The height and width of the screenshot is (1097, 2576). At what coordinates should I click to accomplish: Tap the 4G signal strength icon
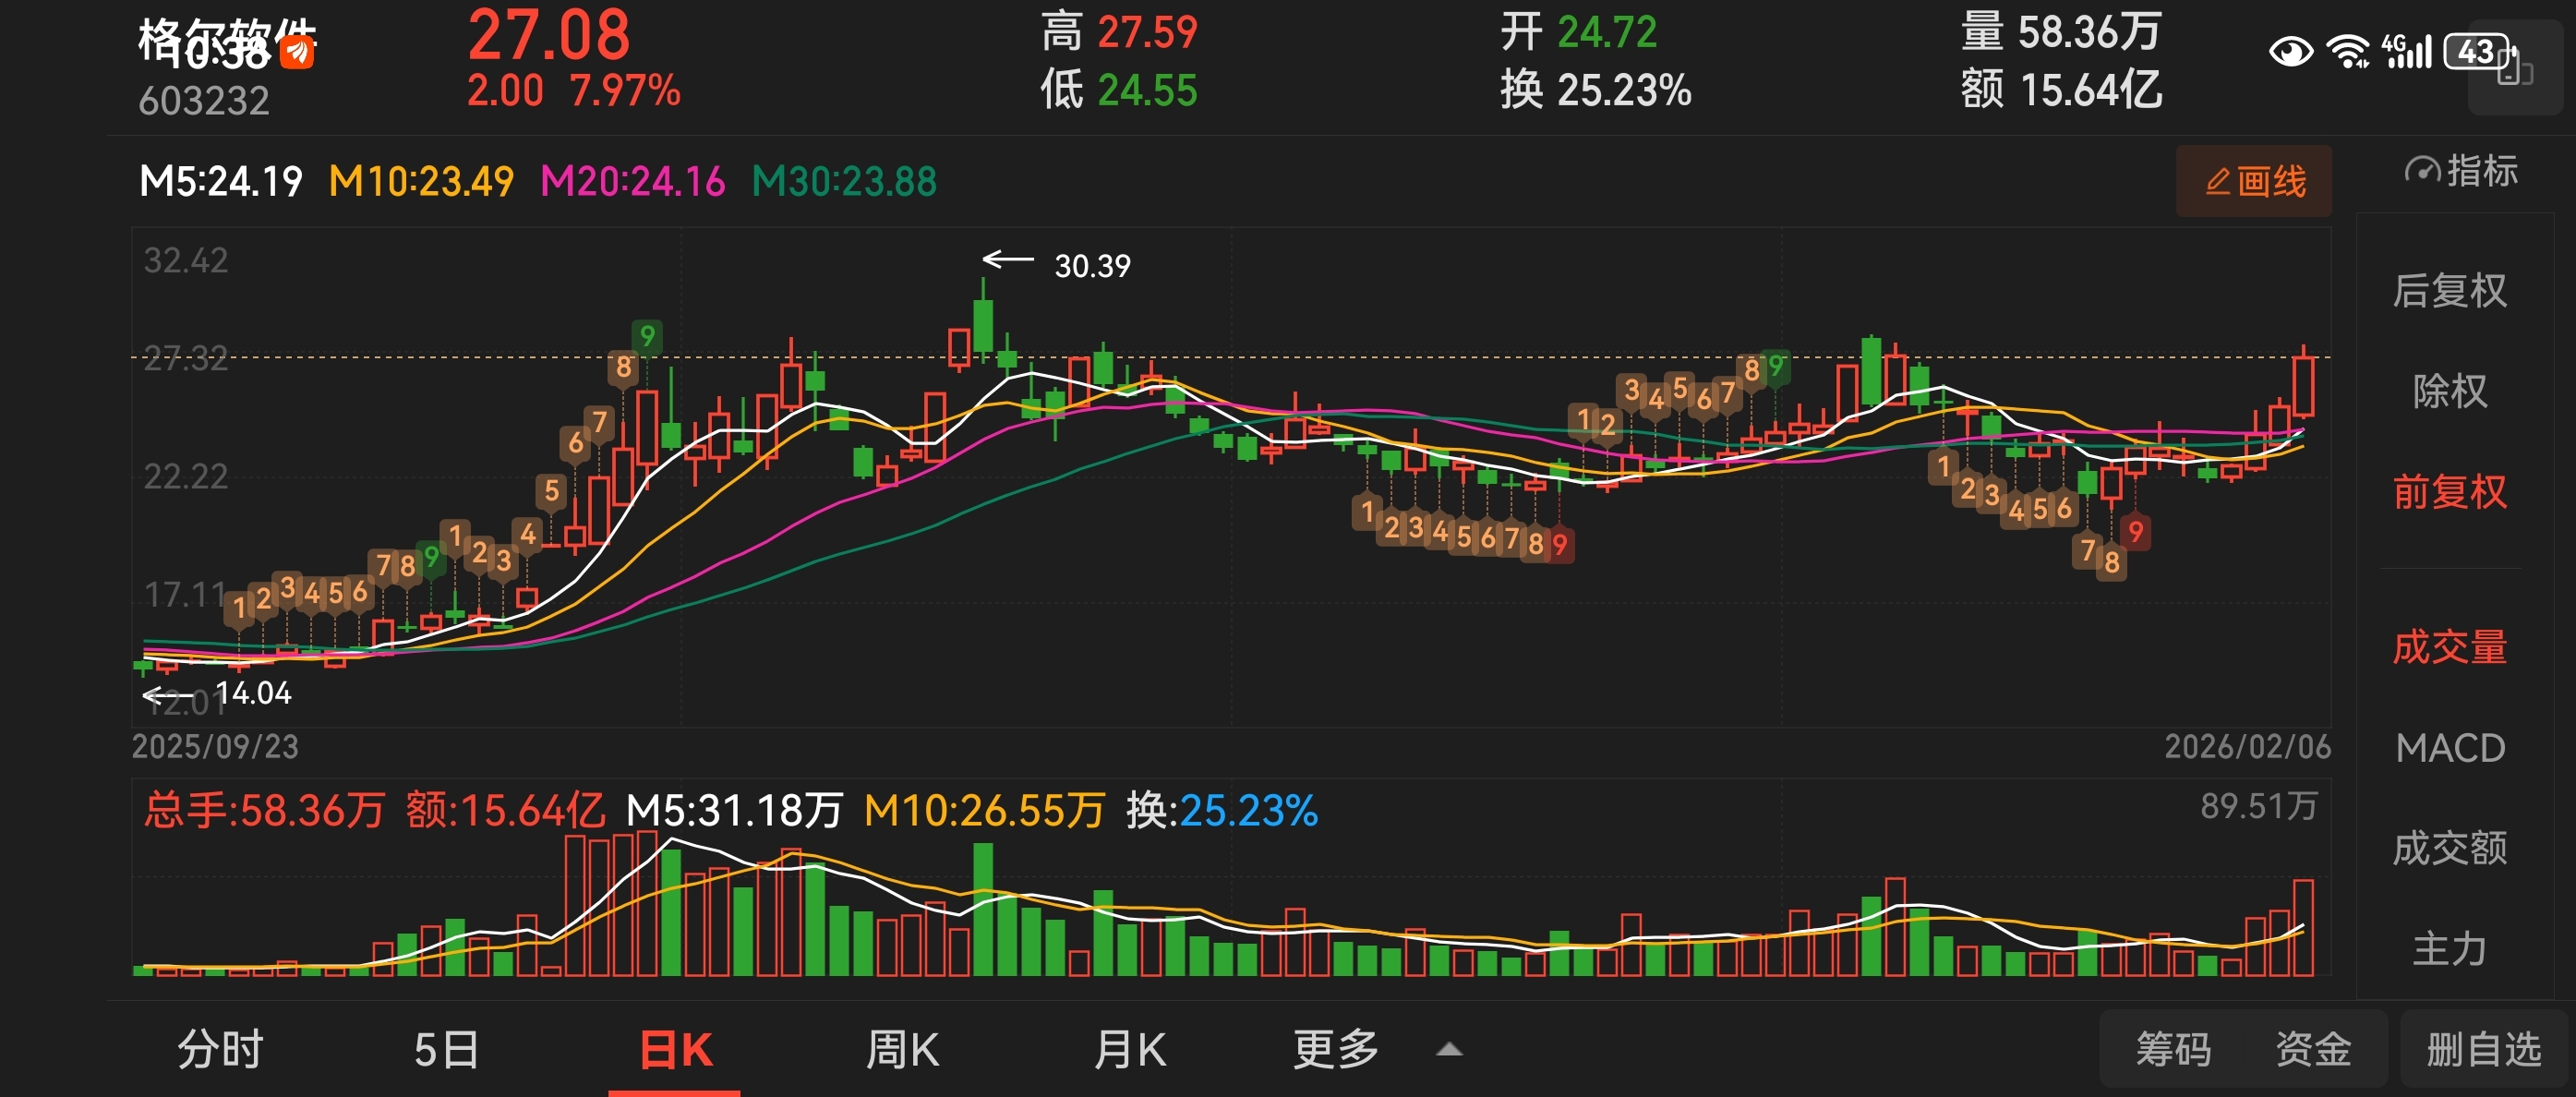coord(2407,51)
